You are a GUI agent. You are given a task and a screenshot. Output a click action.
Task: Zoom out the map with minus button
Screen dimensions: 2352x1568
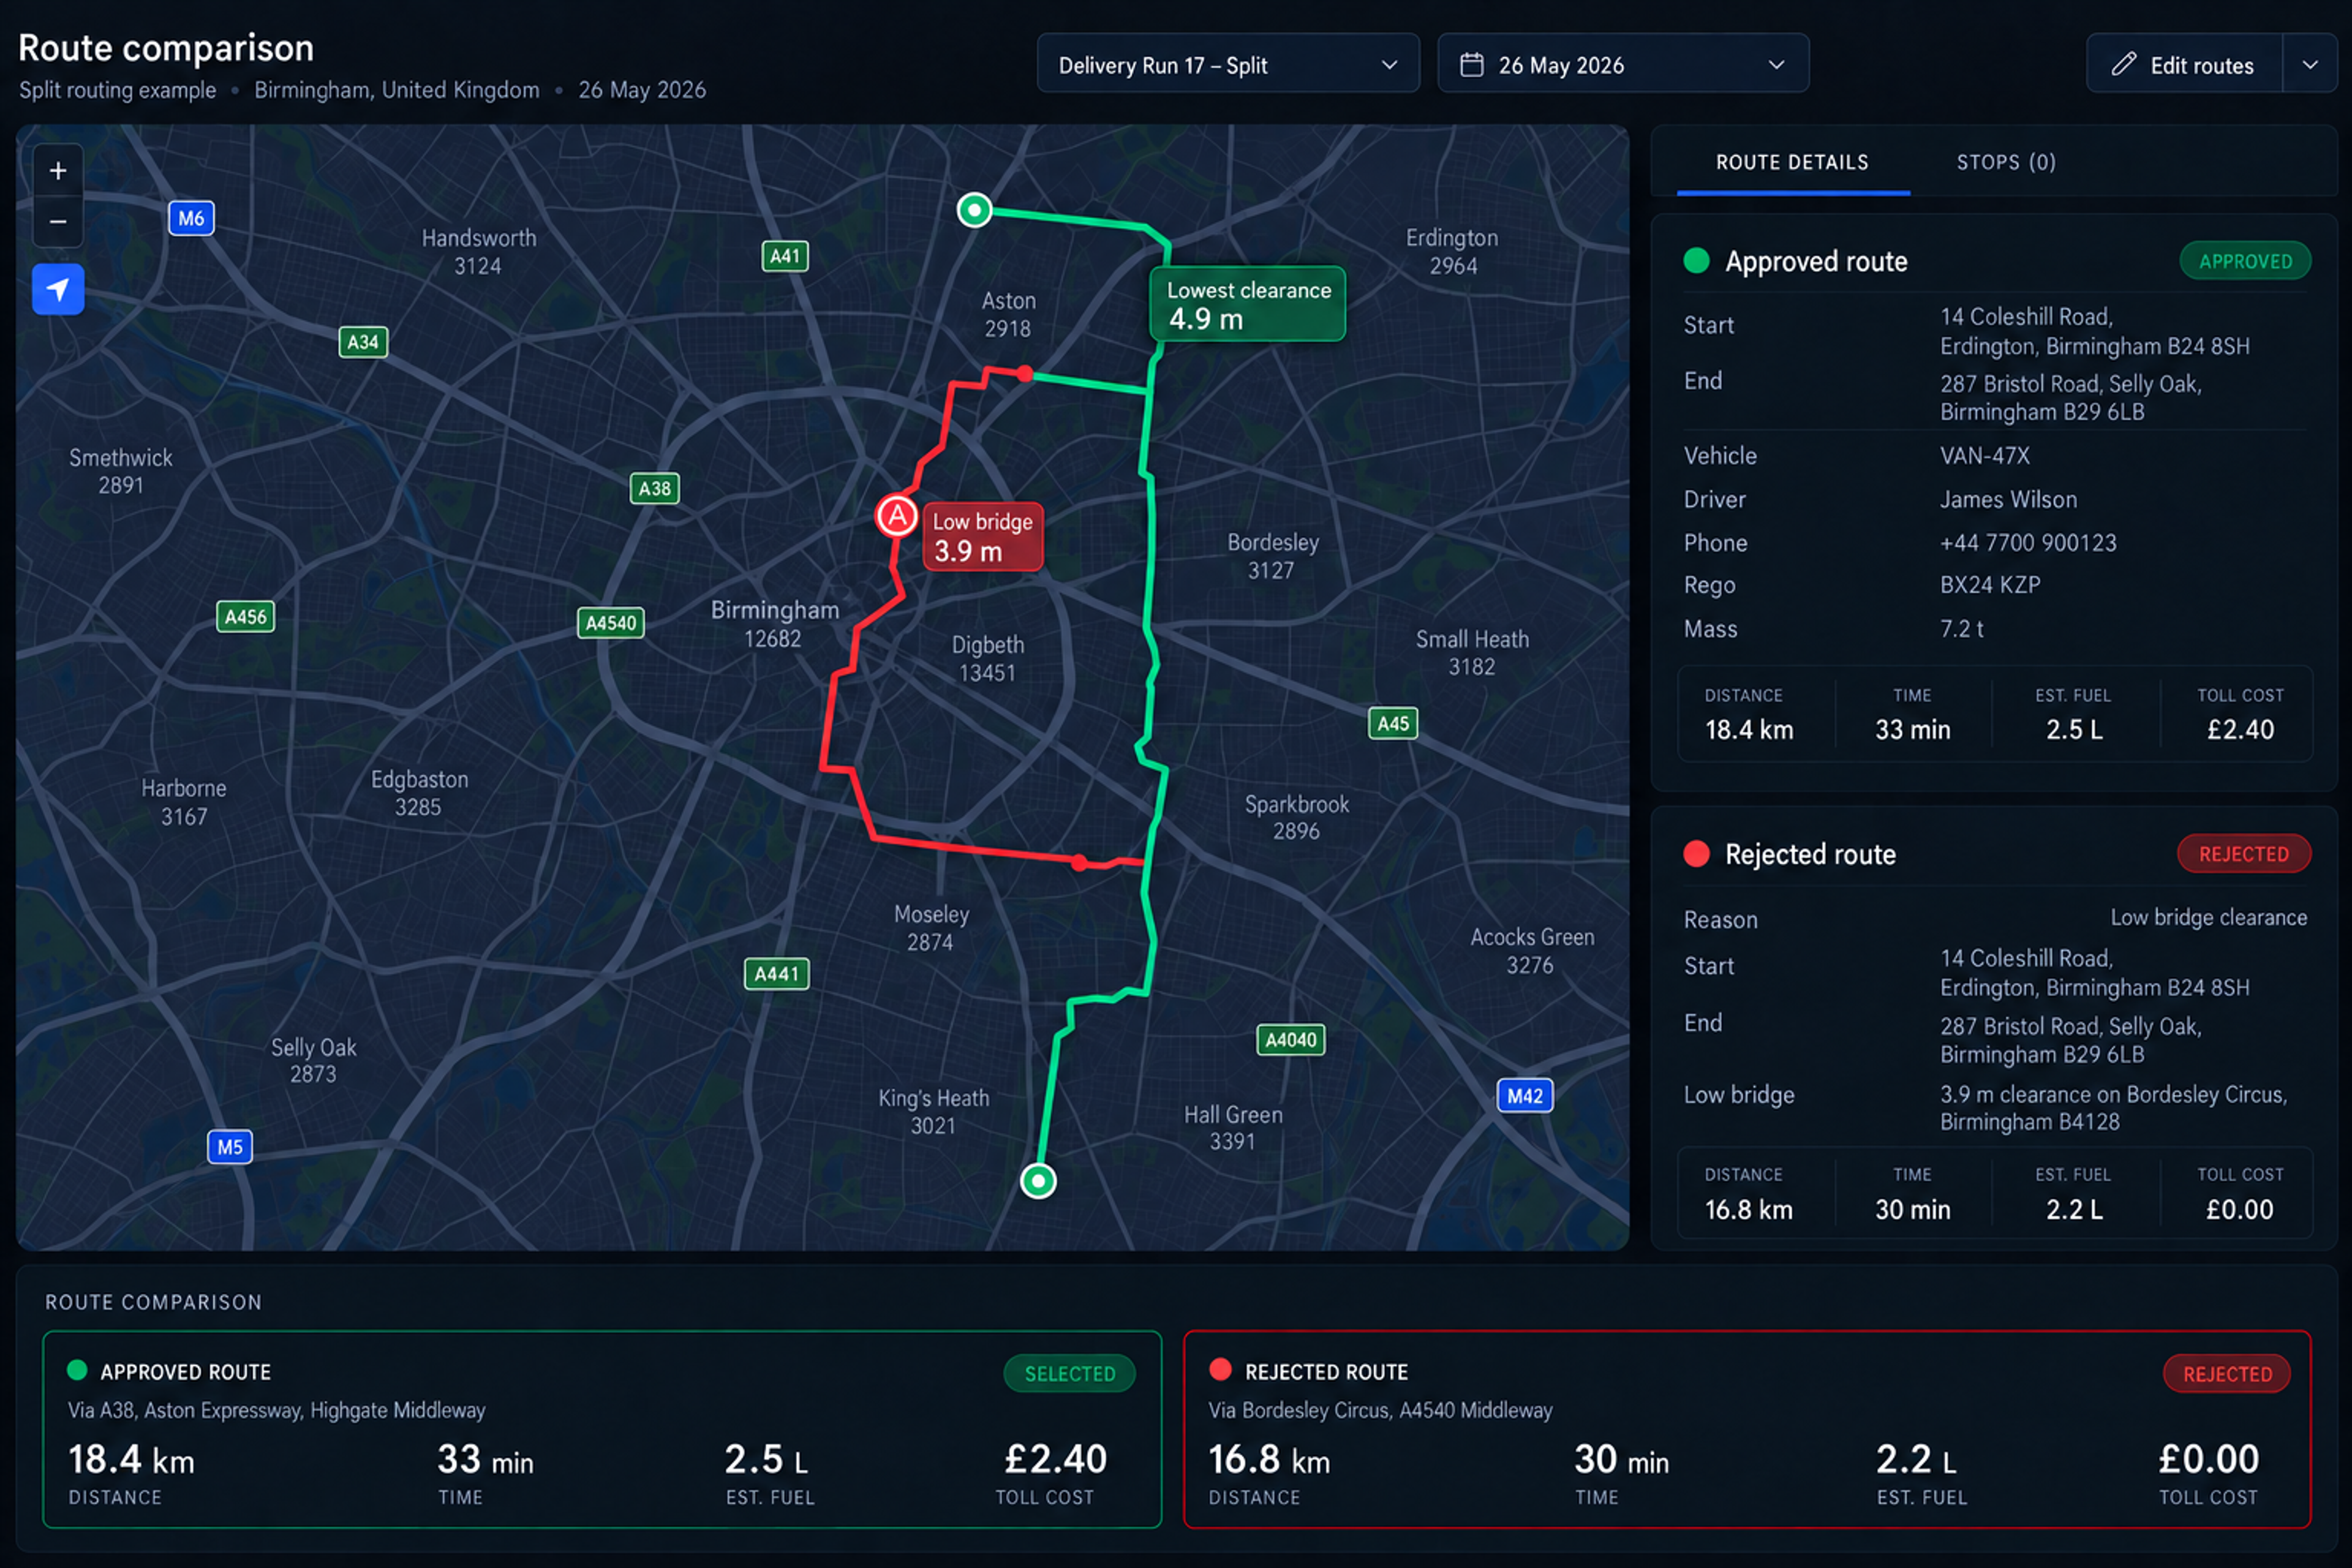pyautogui.click(x=58, y=221)
